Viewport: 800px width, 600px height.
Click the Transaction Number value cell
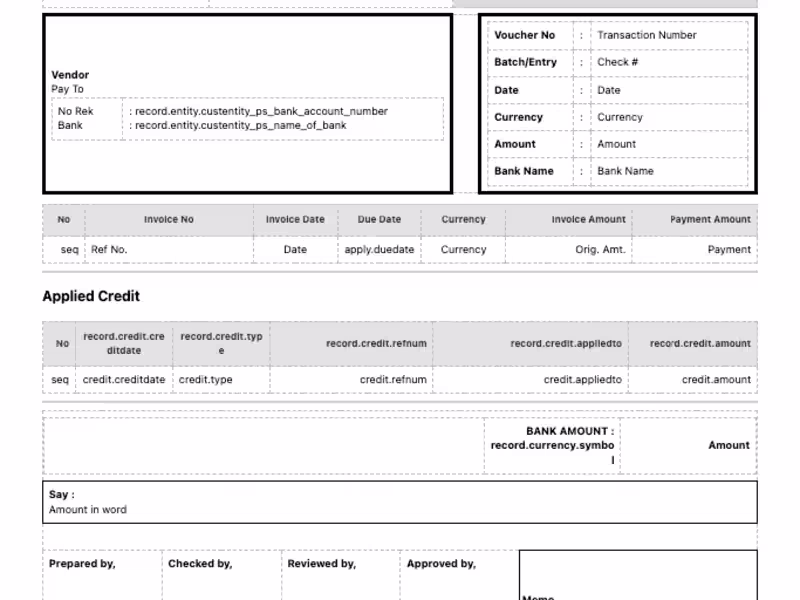point(669,35)
